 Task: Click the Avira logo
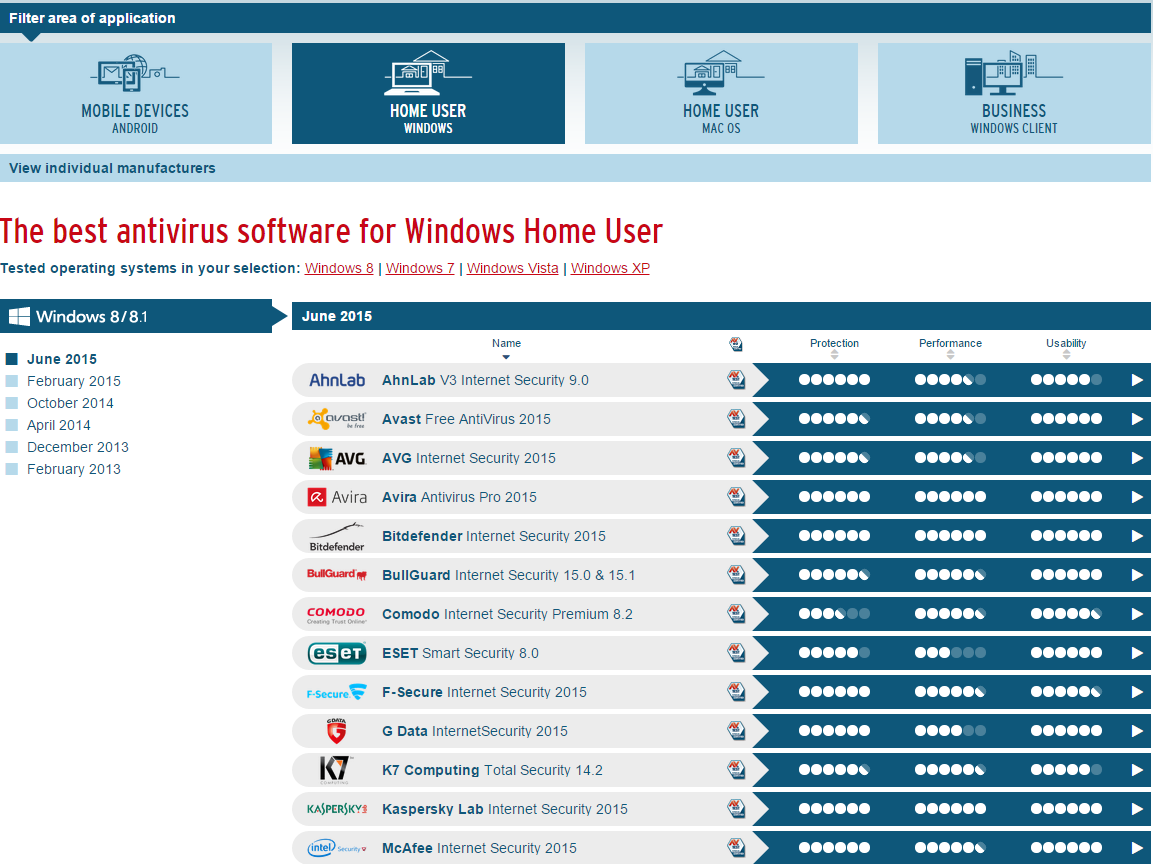coord(337,497)
